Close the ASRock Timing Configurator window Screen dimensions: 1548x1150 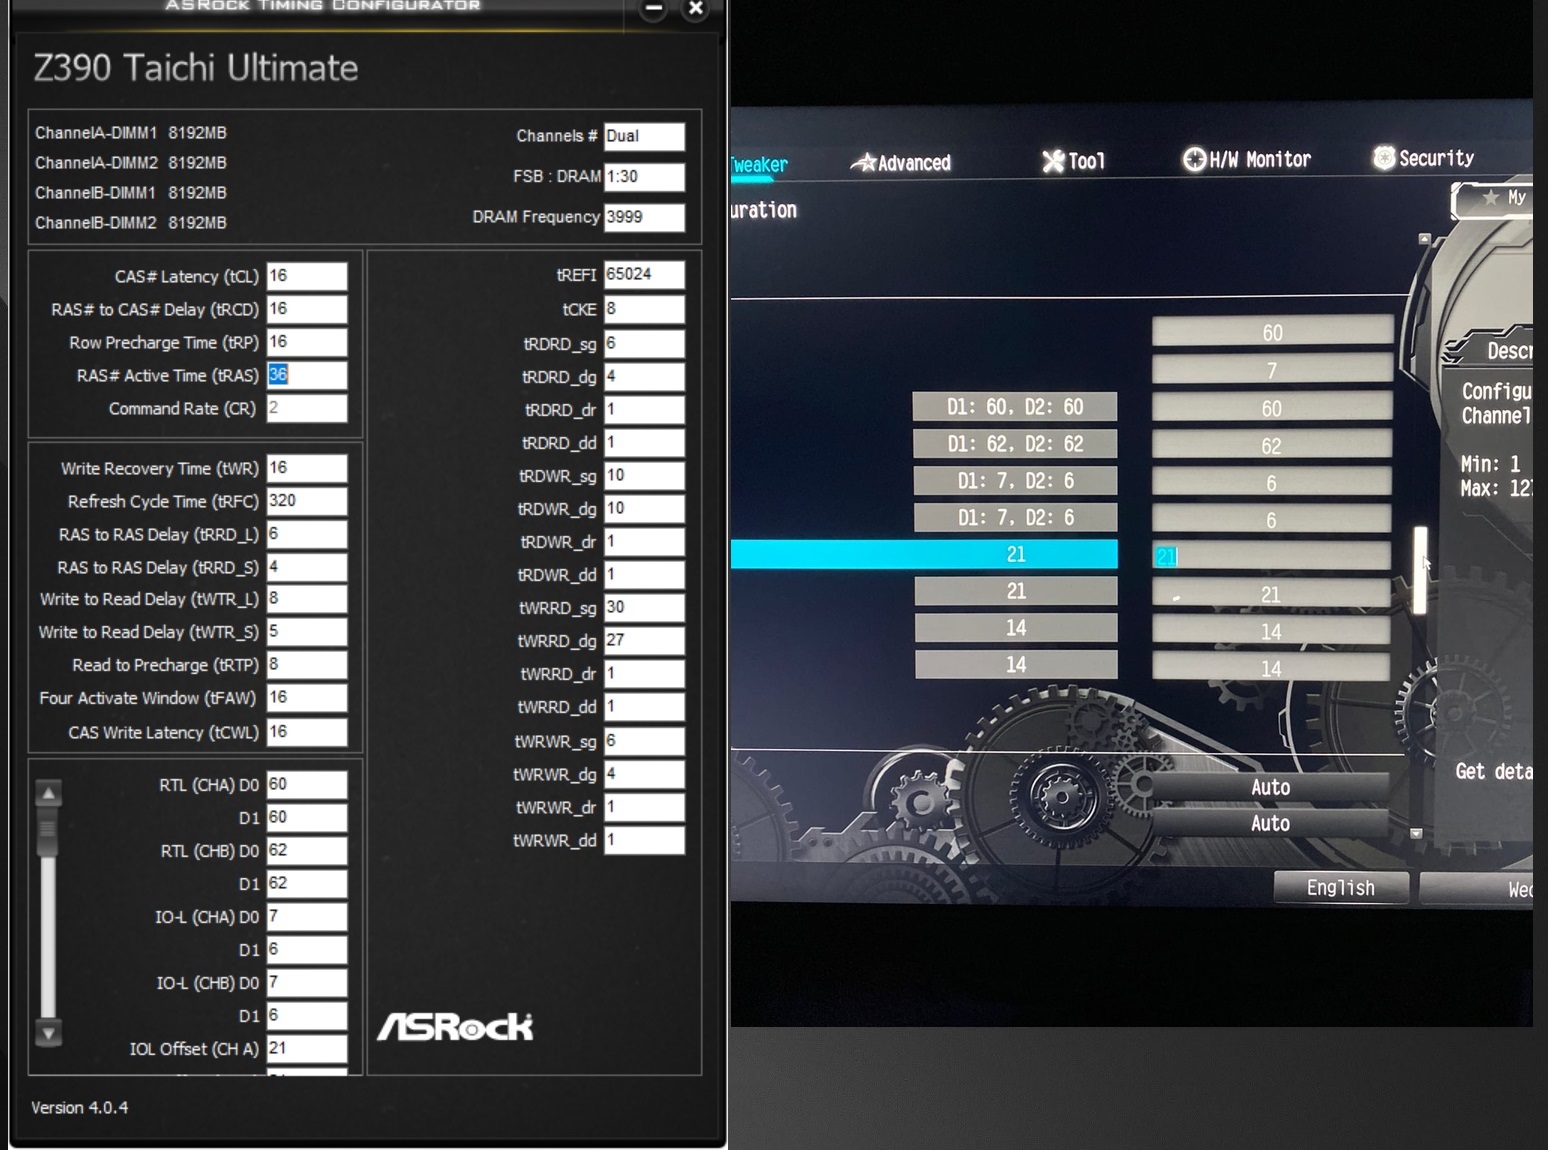[696, 9]
